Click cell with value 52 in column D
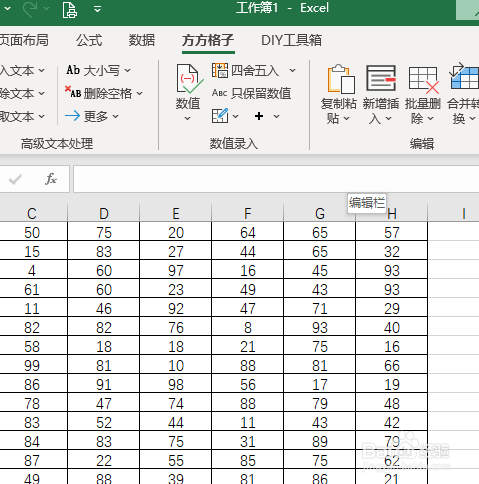Image resolution: width=479 pixels, height=484 pixels. coord(104,422)
